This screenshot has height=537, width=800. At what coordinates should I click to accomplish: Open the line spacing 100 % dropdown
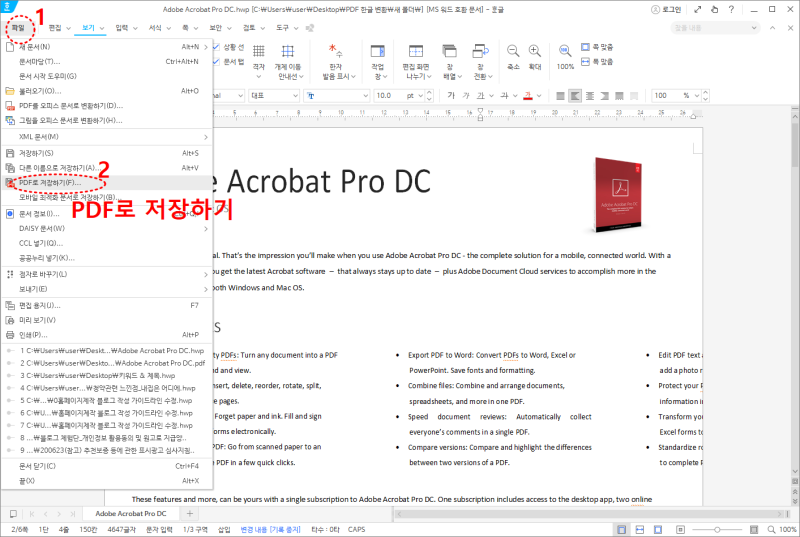696,95
